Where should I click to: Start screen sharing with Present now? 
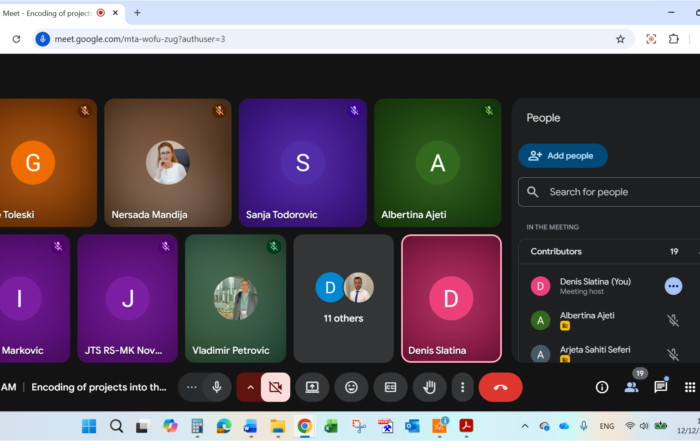pyautogui.click(x=312, y=387)
